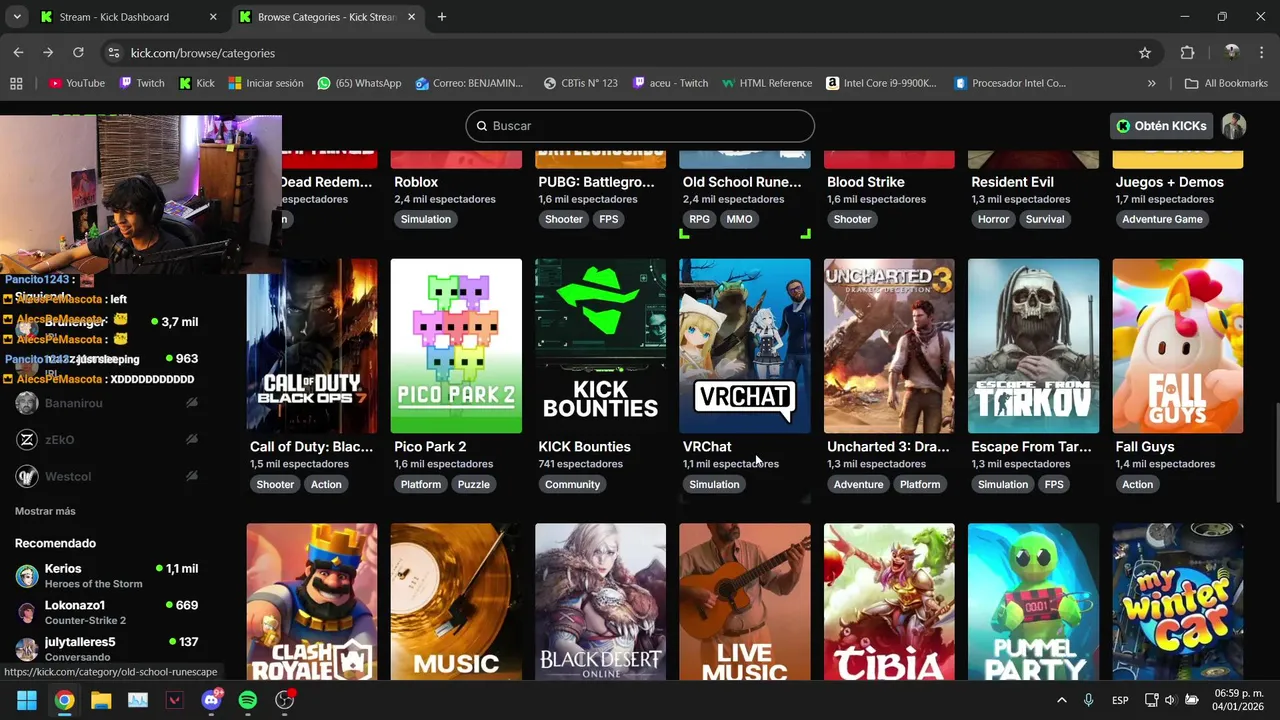Open the Uncharted 3 category cover
The image size is (1280, 720).
pos(889,346)
